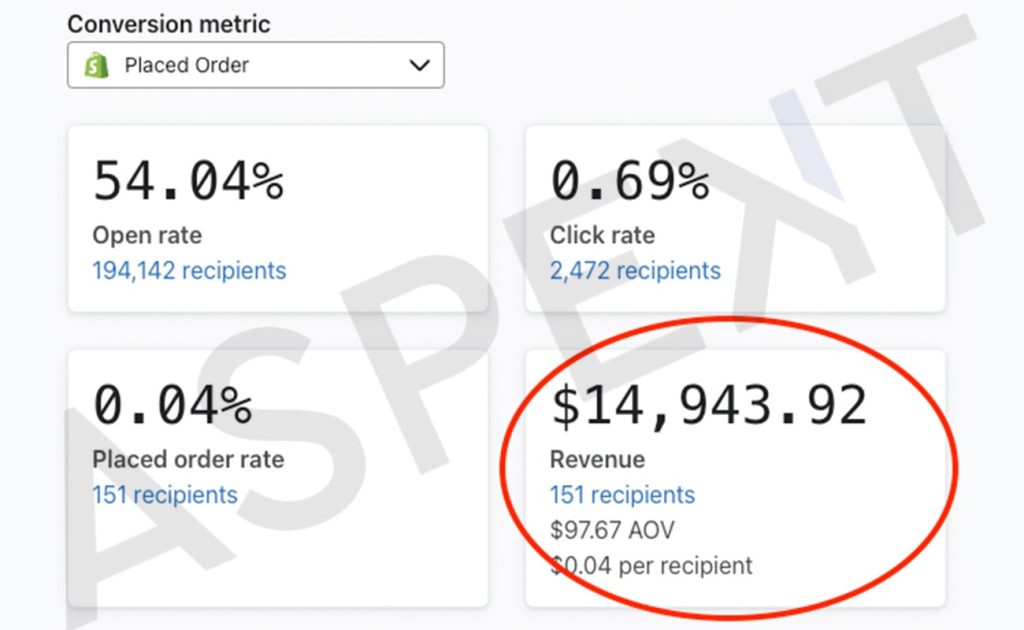1024x630 pixels.
Task: Click the Shopify bag icon in dropdown
Action: click(97, 65)
